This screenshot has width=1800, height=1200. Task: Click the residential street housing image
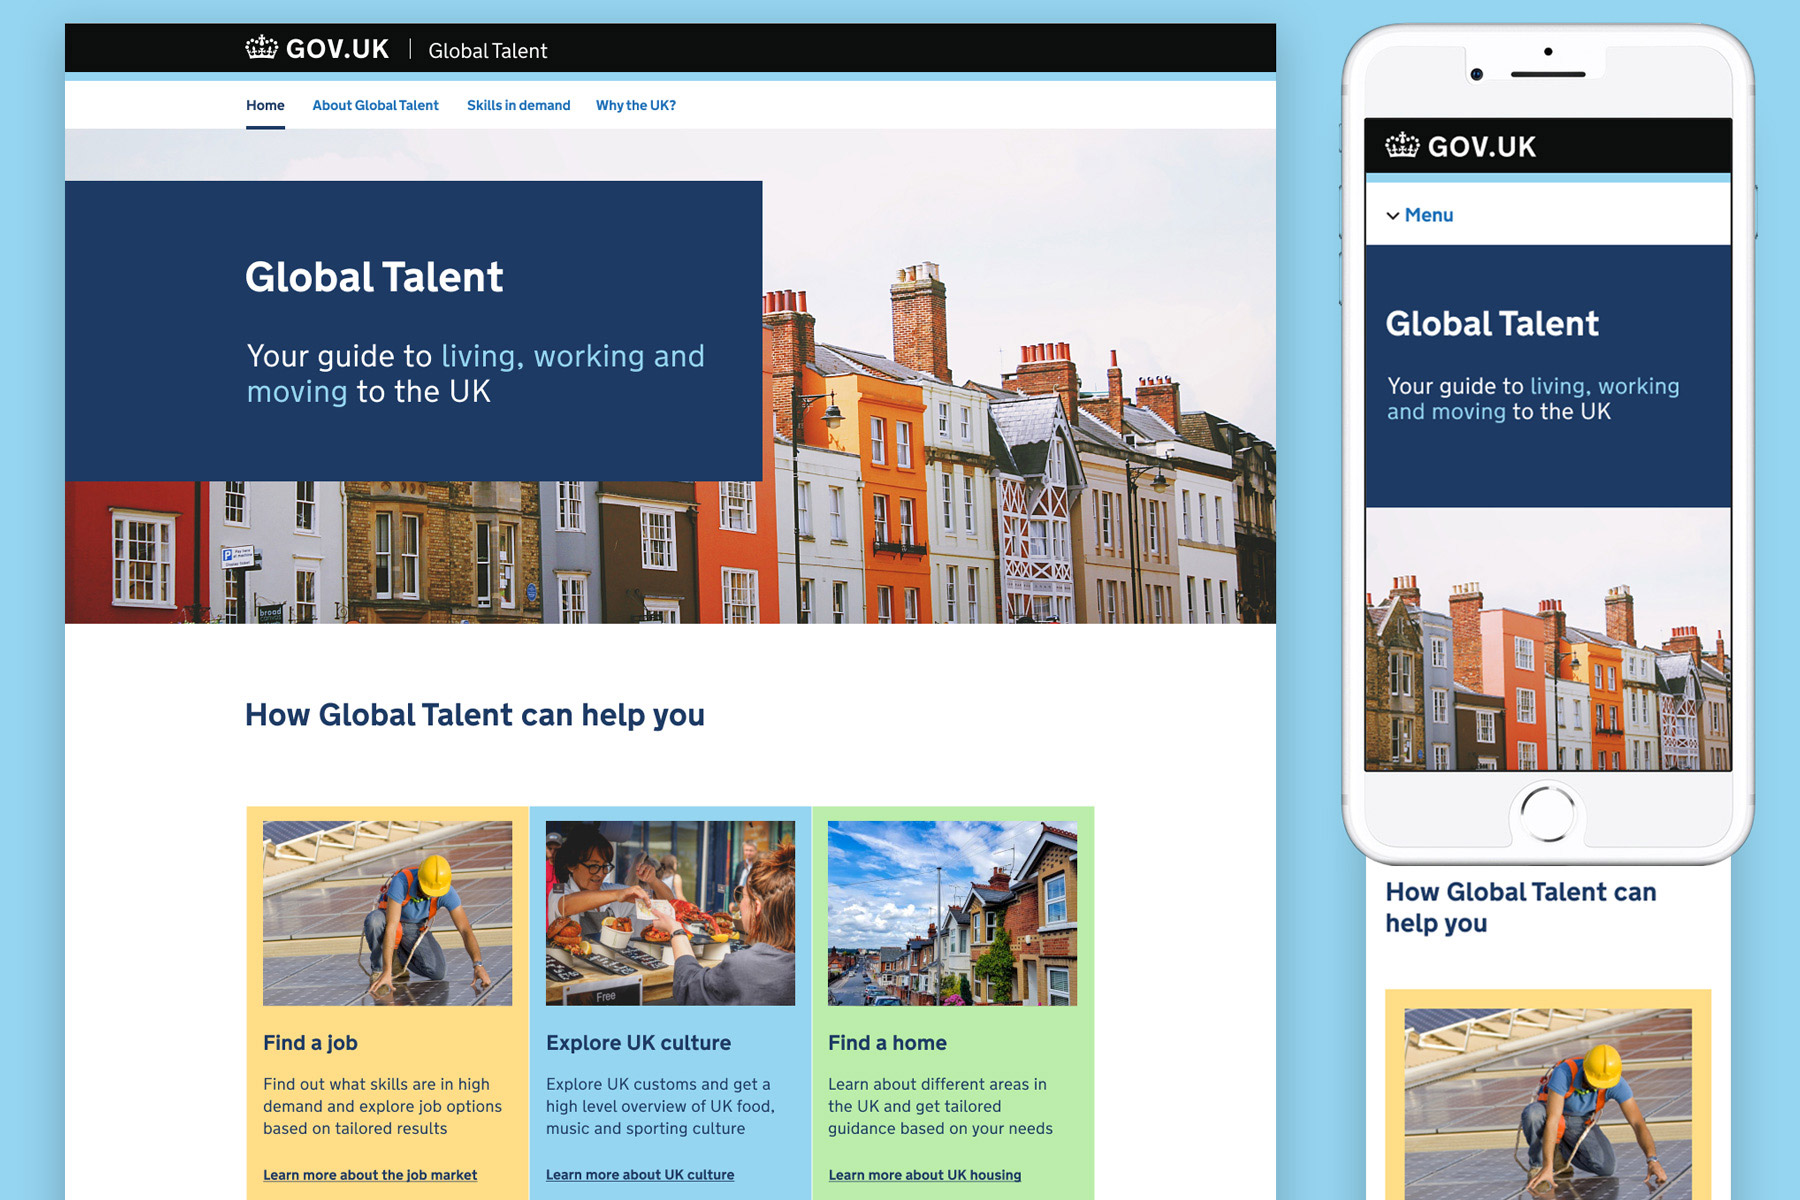pos(952,913)
